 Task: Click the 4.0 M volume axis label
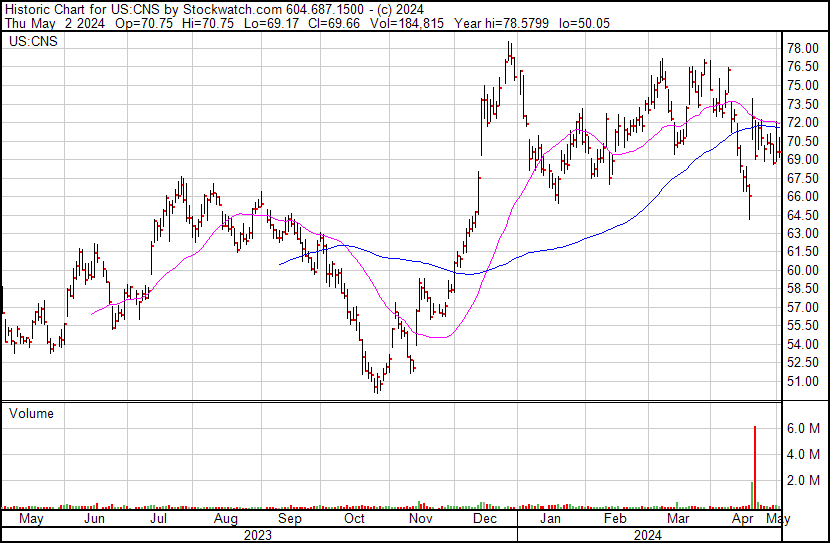click(x=804, y=454)
